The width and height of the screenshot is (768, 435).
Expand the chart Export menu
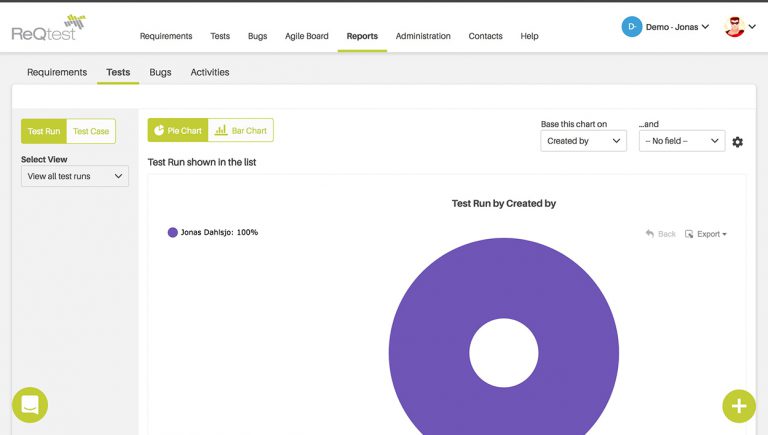(x=706, y=234)
